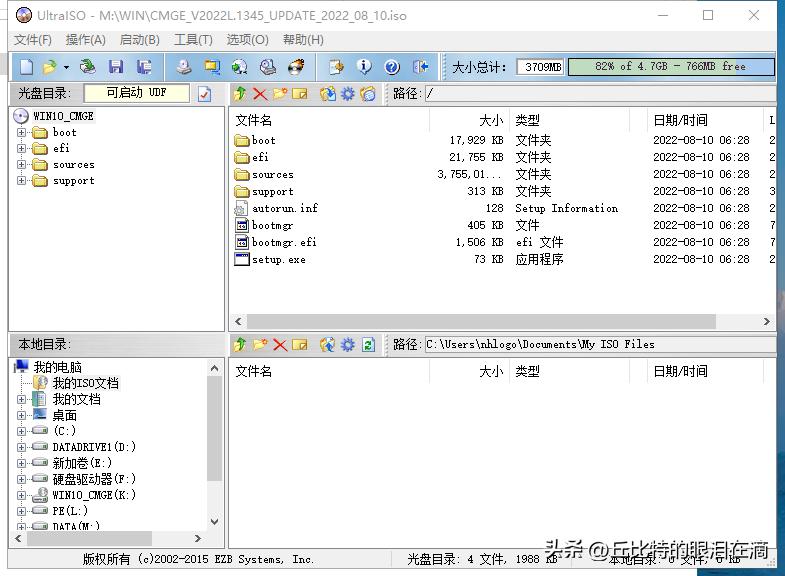Click the local path input field
This screenshot has height=576, width=785.
(x=600, y=344)
